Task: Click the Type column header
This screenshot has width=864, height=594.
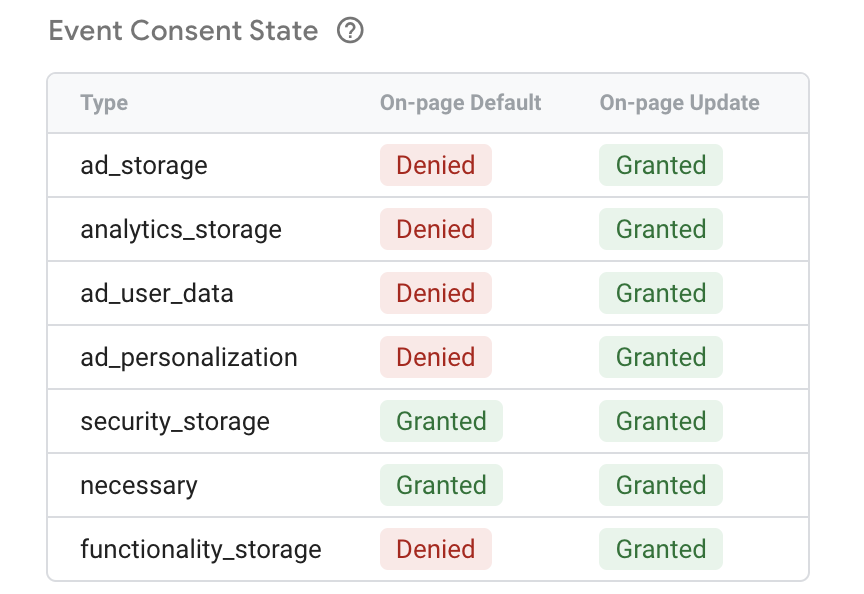Action: tap(104, 103)
